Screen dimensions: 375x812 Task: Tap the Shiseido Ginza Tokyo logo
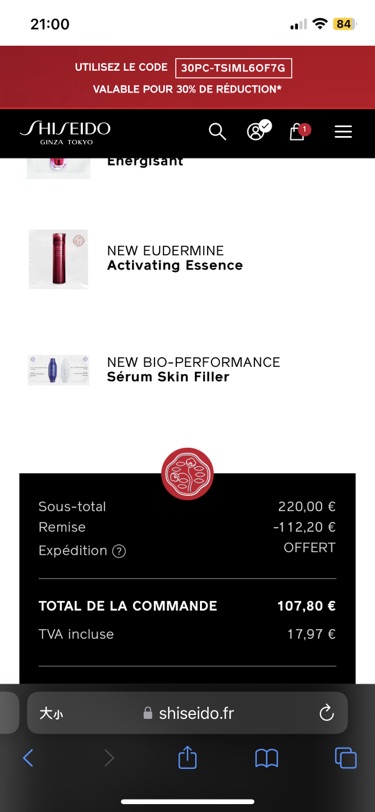click(x=65, y=132)
